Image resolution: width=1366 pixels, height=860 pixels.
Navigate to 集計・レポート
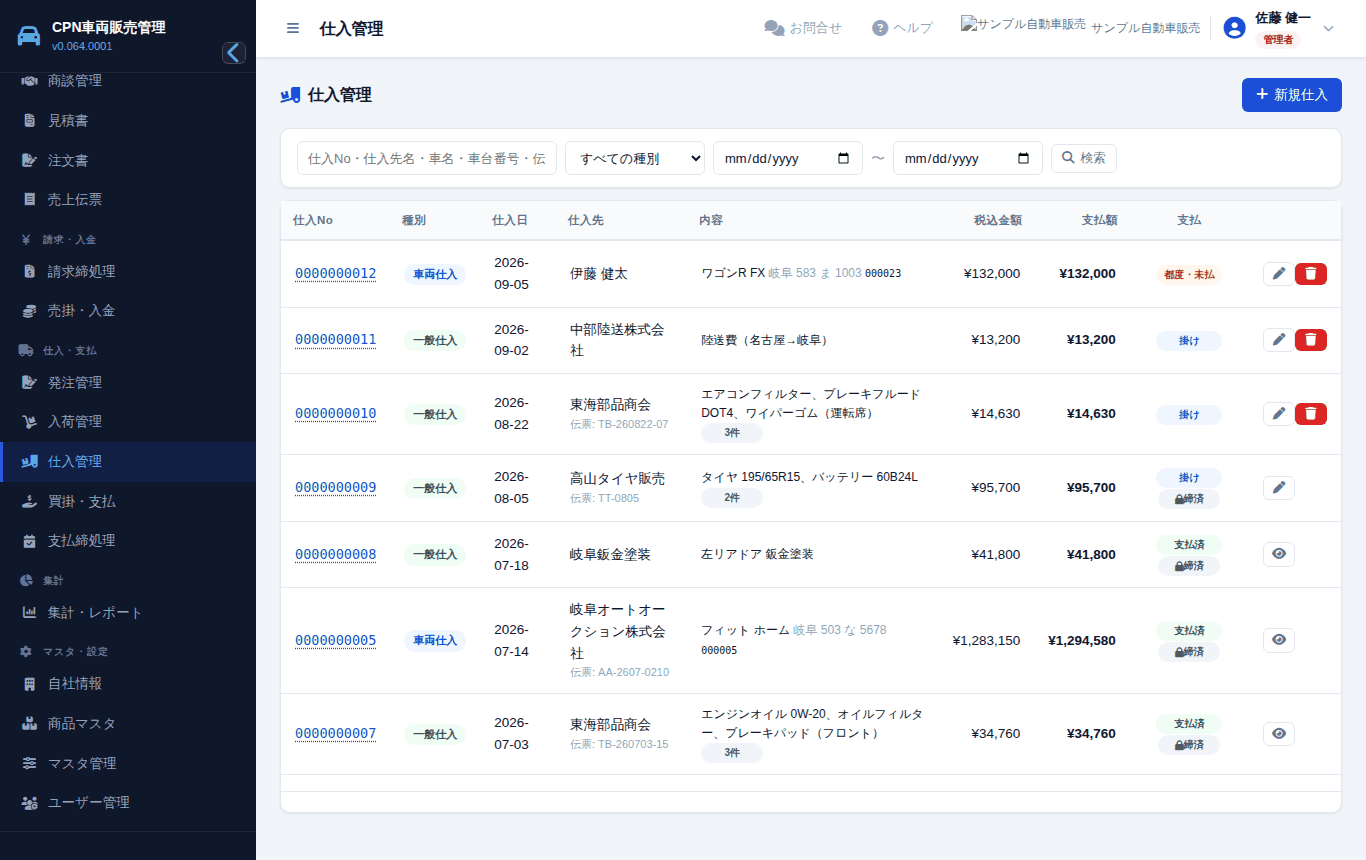(128, 612)
